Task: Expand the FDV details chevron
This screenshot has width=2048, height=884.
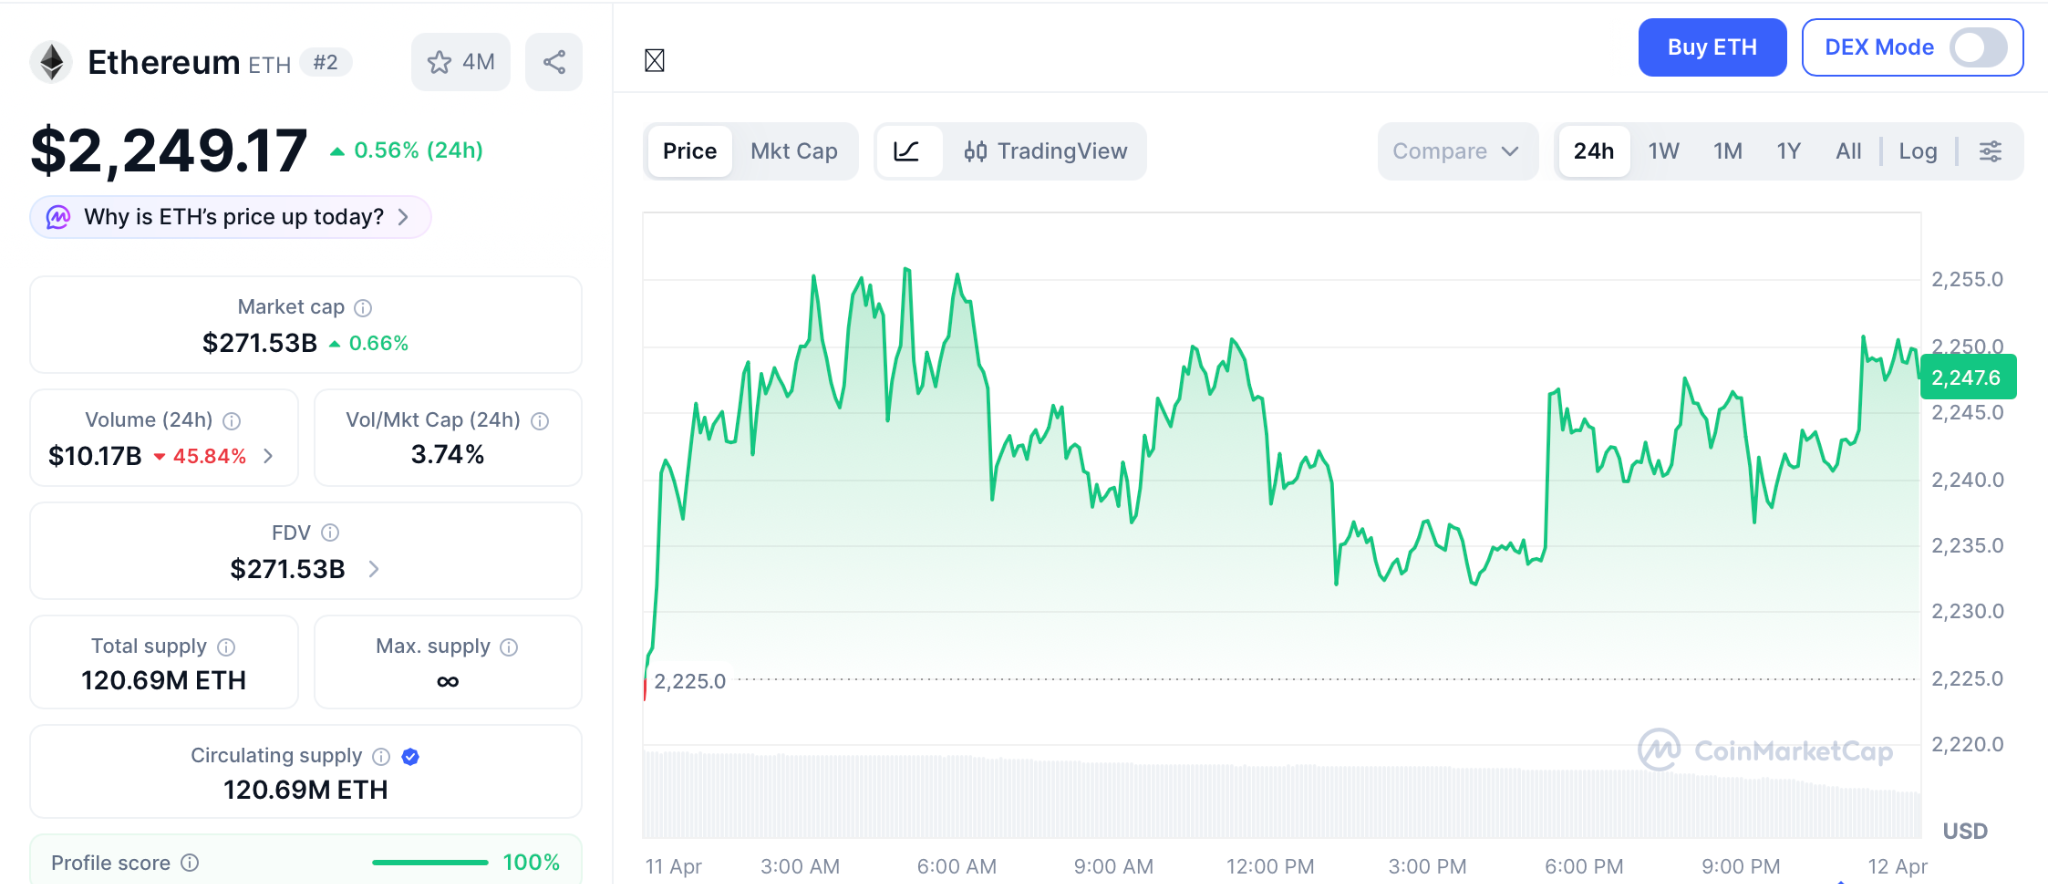Action: click(x=374, y=569)
